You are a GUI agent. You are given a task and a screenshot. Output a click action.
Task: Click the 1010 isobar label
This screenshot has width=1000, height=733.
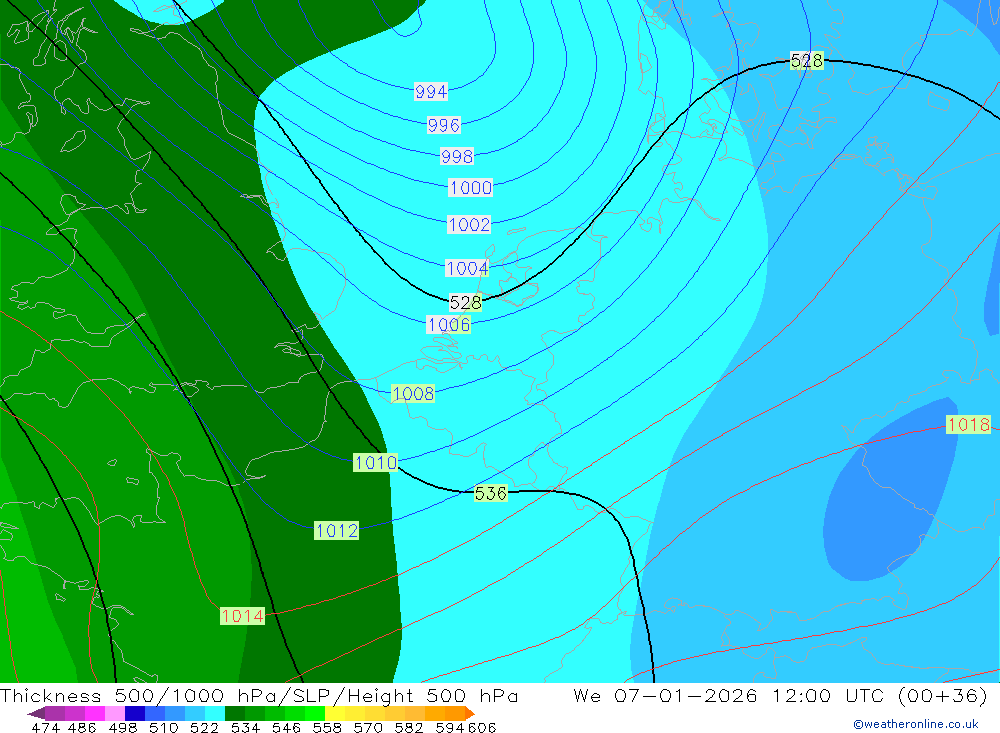click(x=375, y=463)
